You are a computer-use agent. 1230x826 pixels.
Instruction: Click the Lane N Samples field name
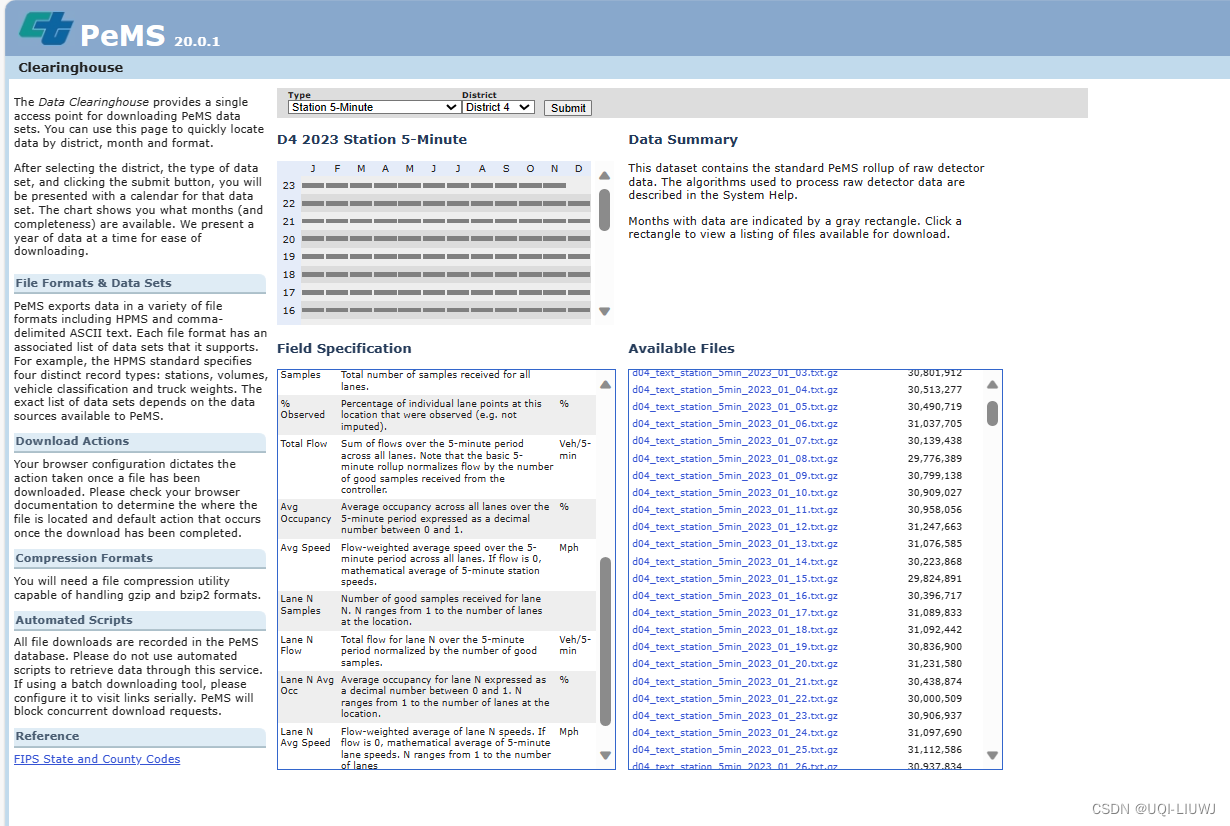(301, 605)
